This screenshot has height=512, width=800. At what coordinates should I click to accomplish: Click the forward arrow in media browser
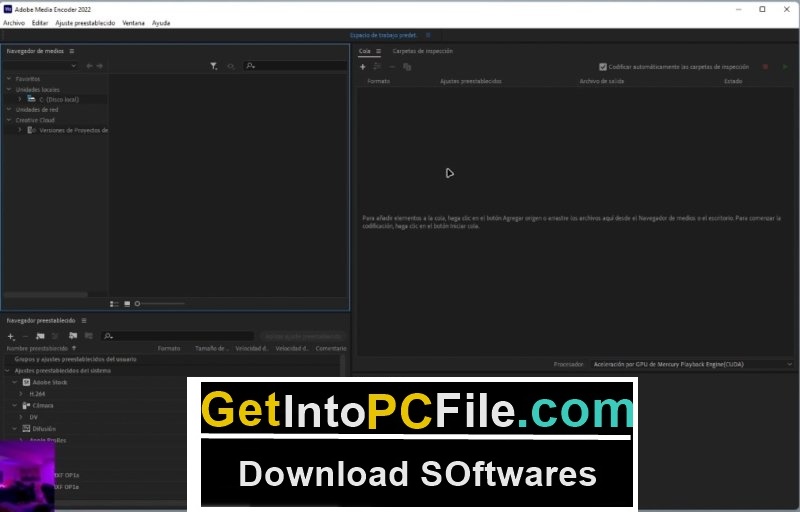[100, 66]
